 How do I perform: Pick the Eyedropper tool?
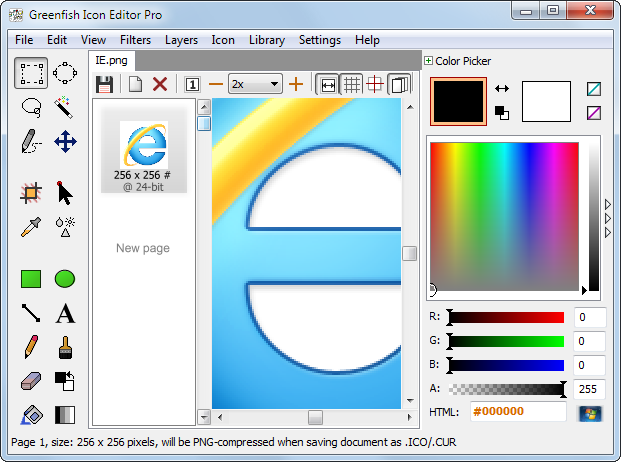[x=30, y=227]
